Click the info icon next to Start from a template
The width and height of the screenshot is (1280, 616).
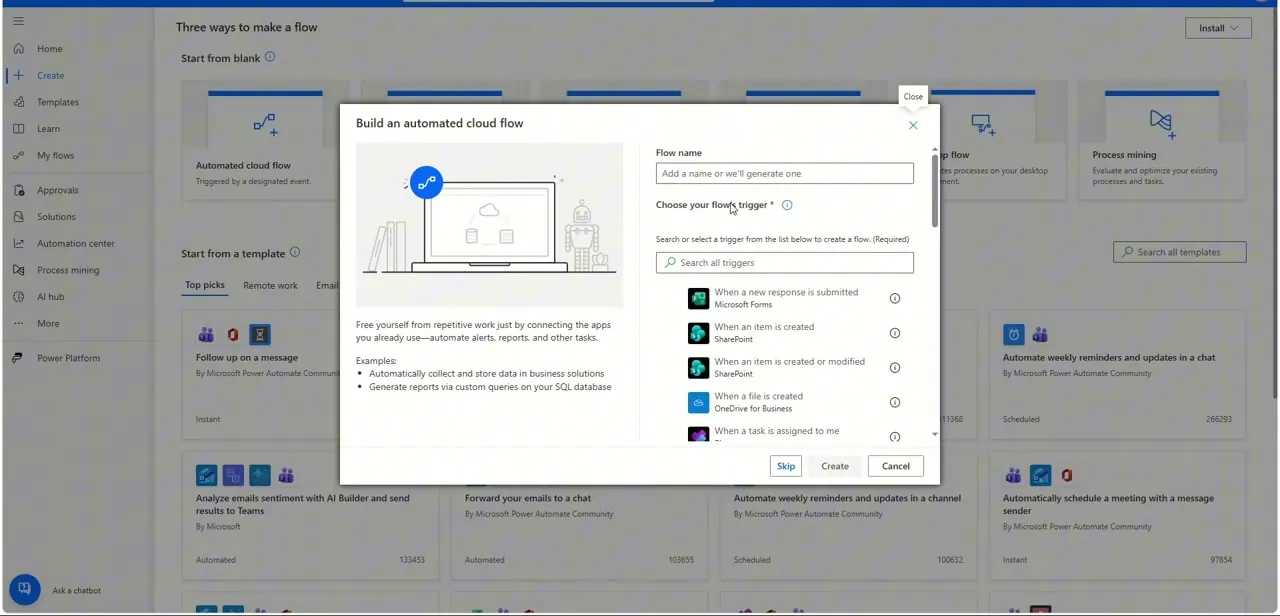pos(294,252)
